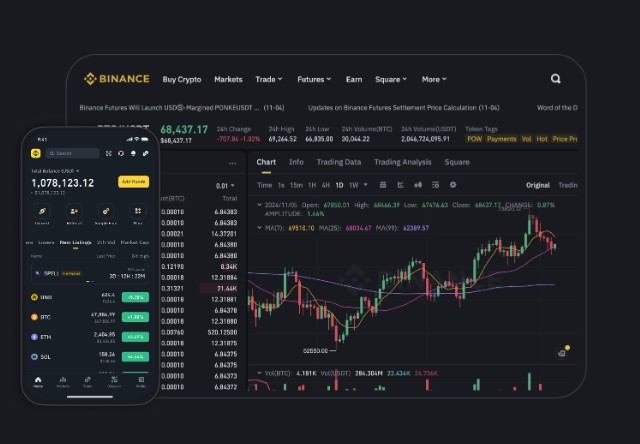Collapse the Vol(BTC) indicator chevron

pyautogui.click(x=259, y=373)
